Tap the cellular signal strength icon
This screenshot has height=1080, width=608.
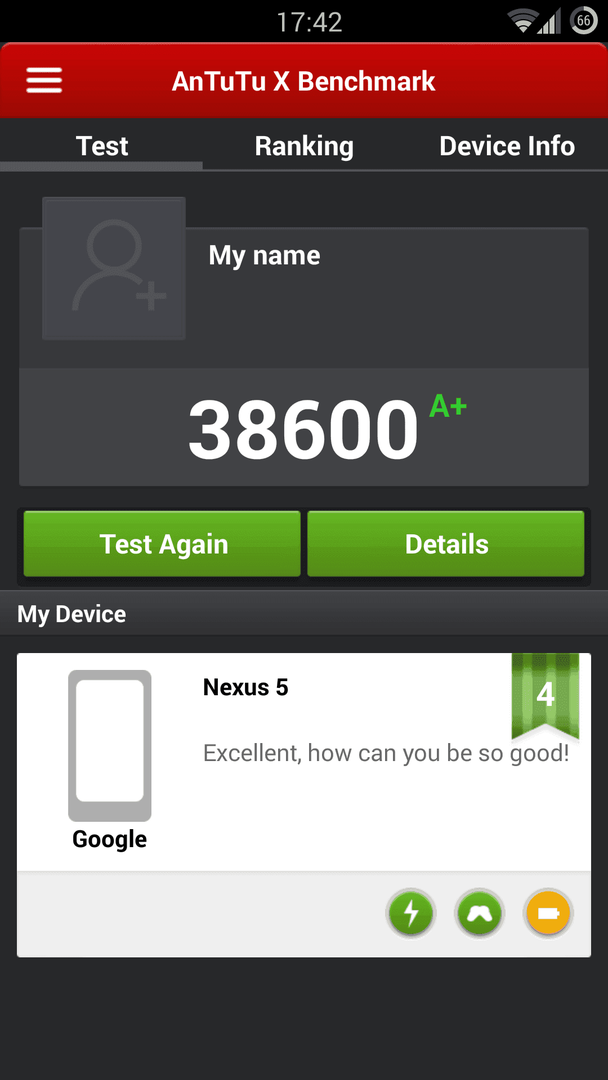tap(549, 21)
